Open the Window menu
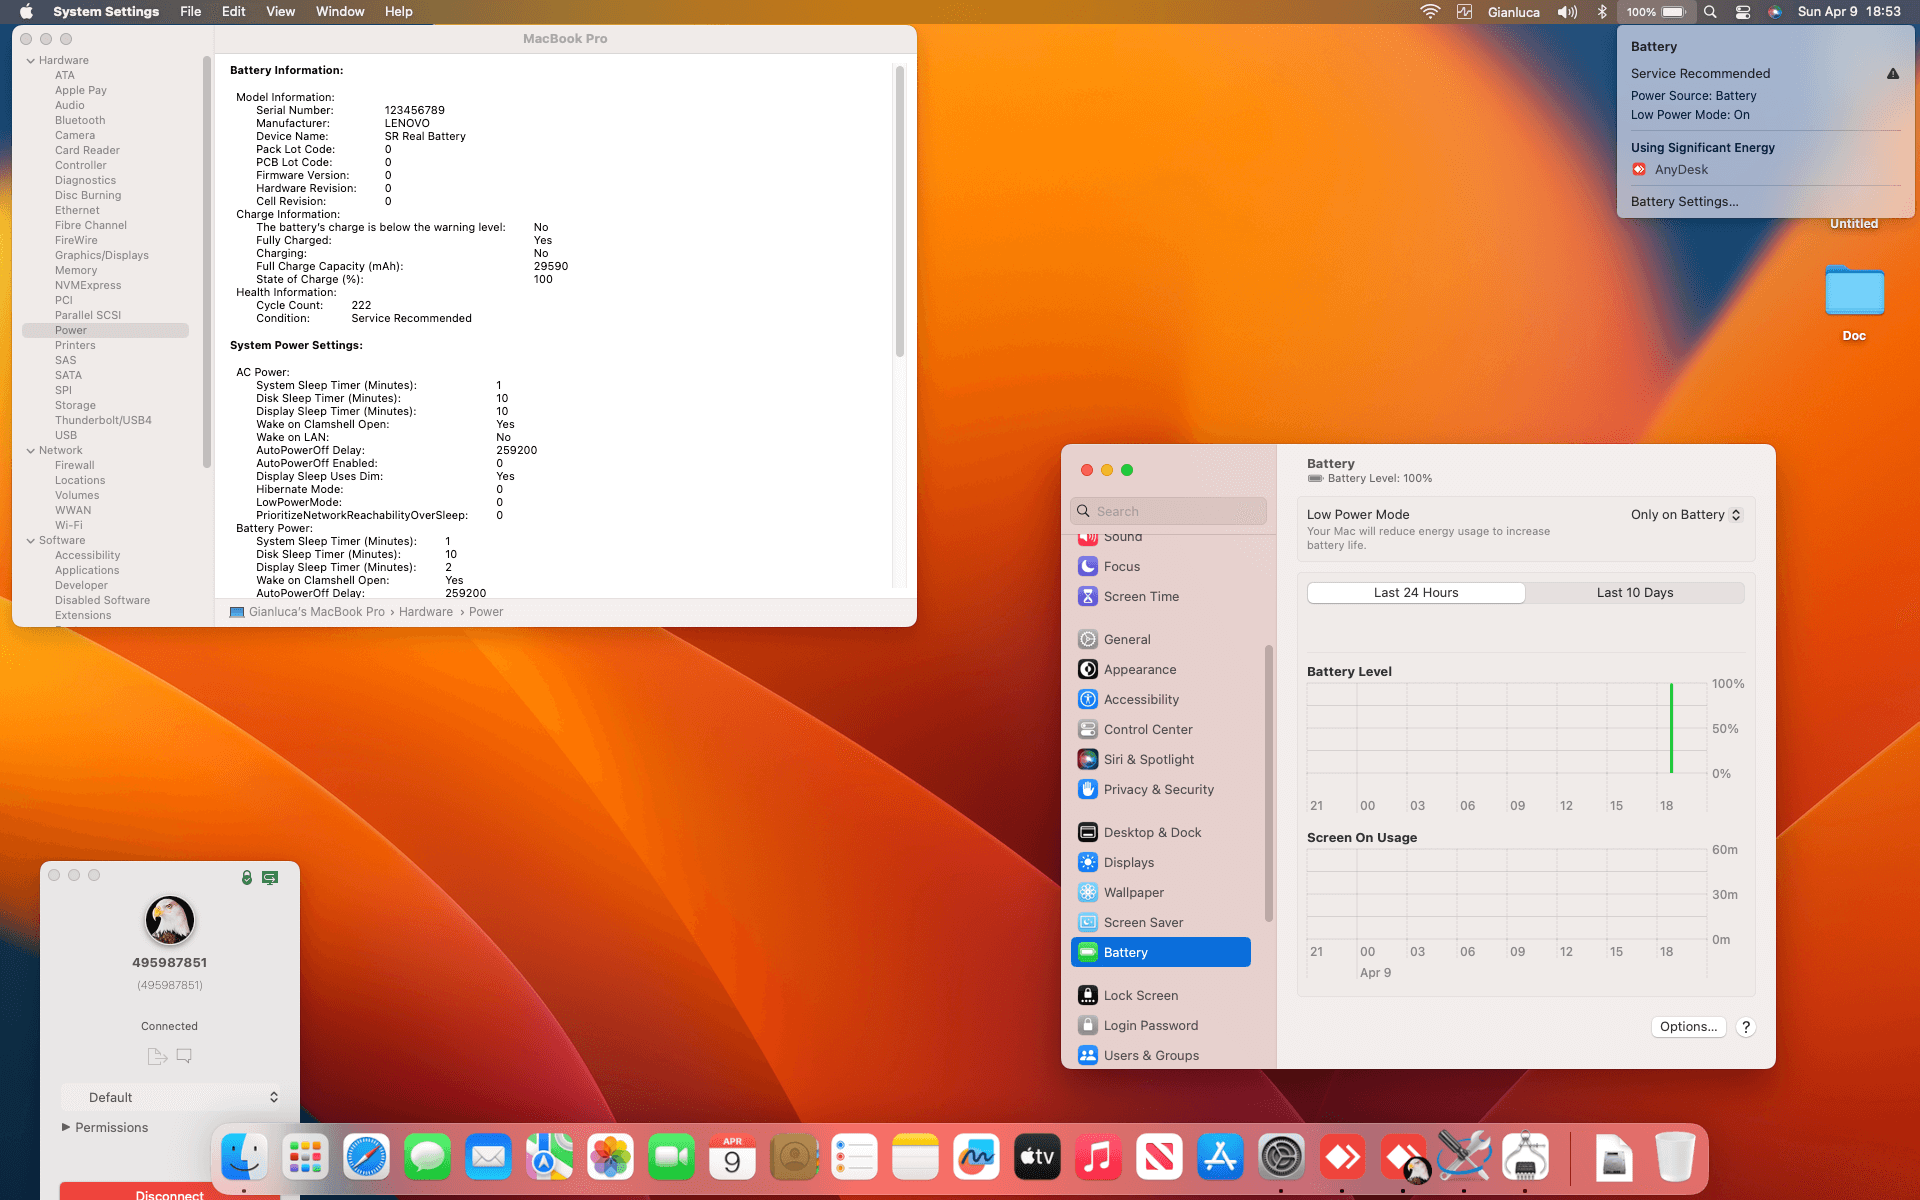 340,12
